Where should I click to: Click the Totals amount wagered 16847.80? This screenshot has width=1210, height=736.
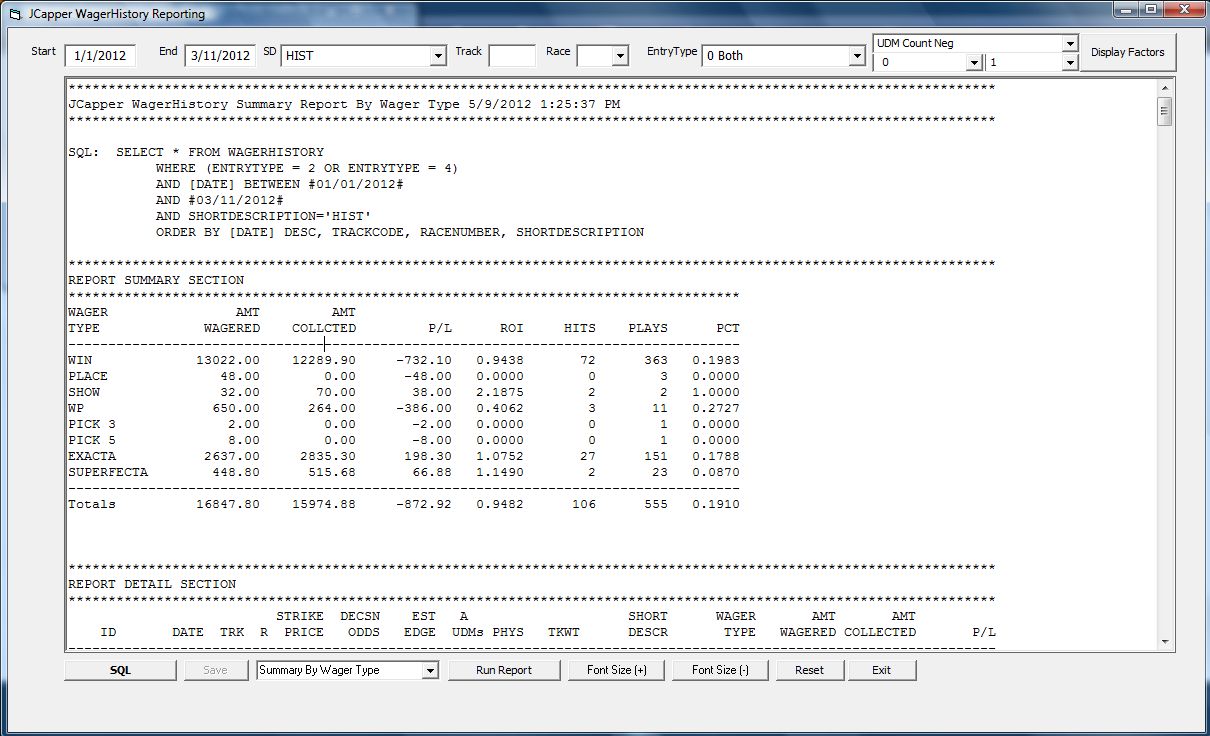228,504
